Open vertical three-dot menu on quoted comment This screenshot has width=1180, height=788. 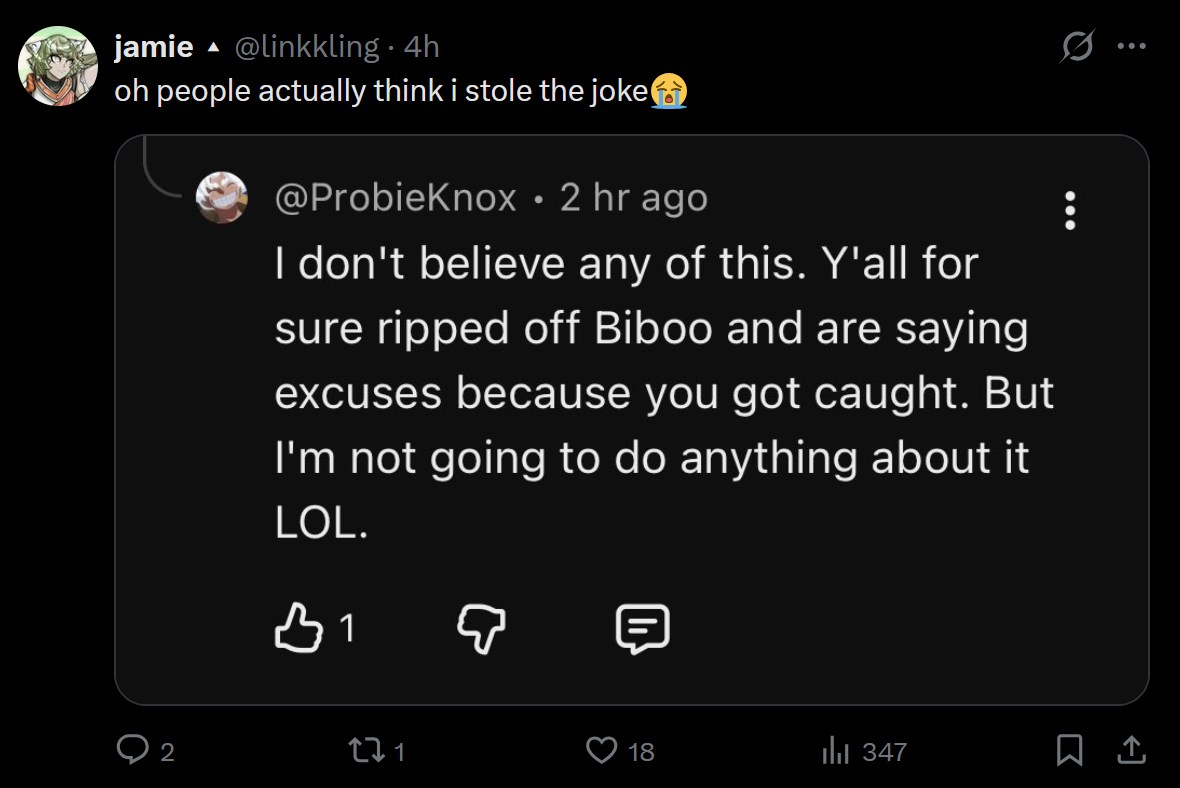1070,211
